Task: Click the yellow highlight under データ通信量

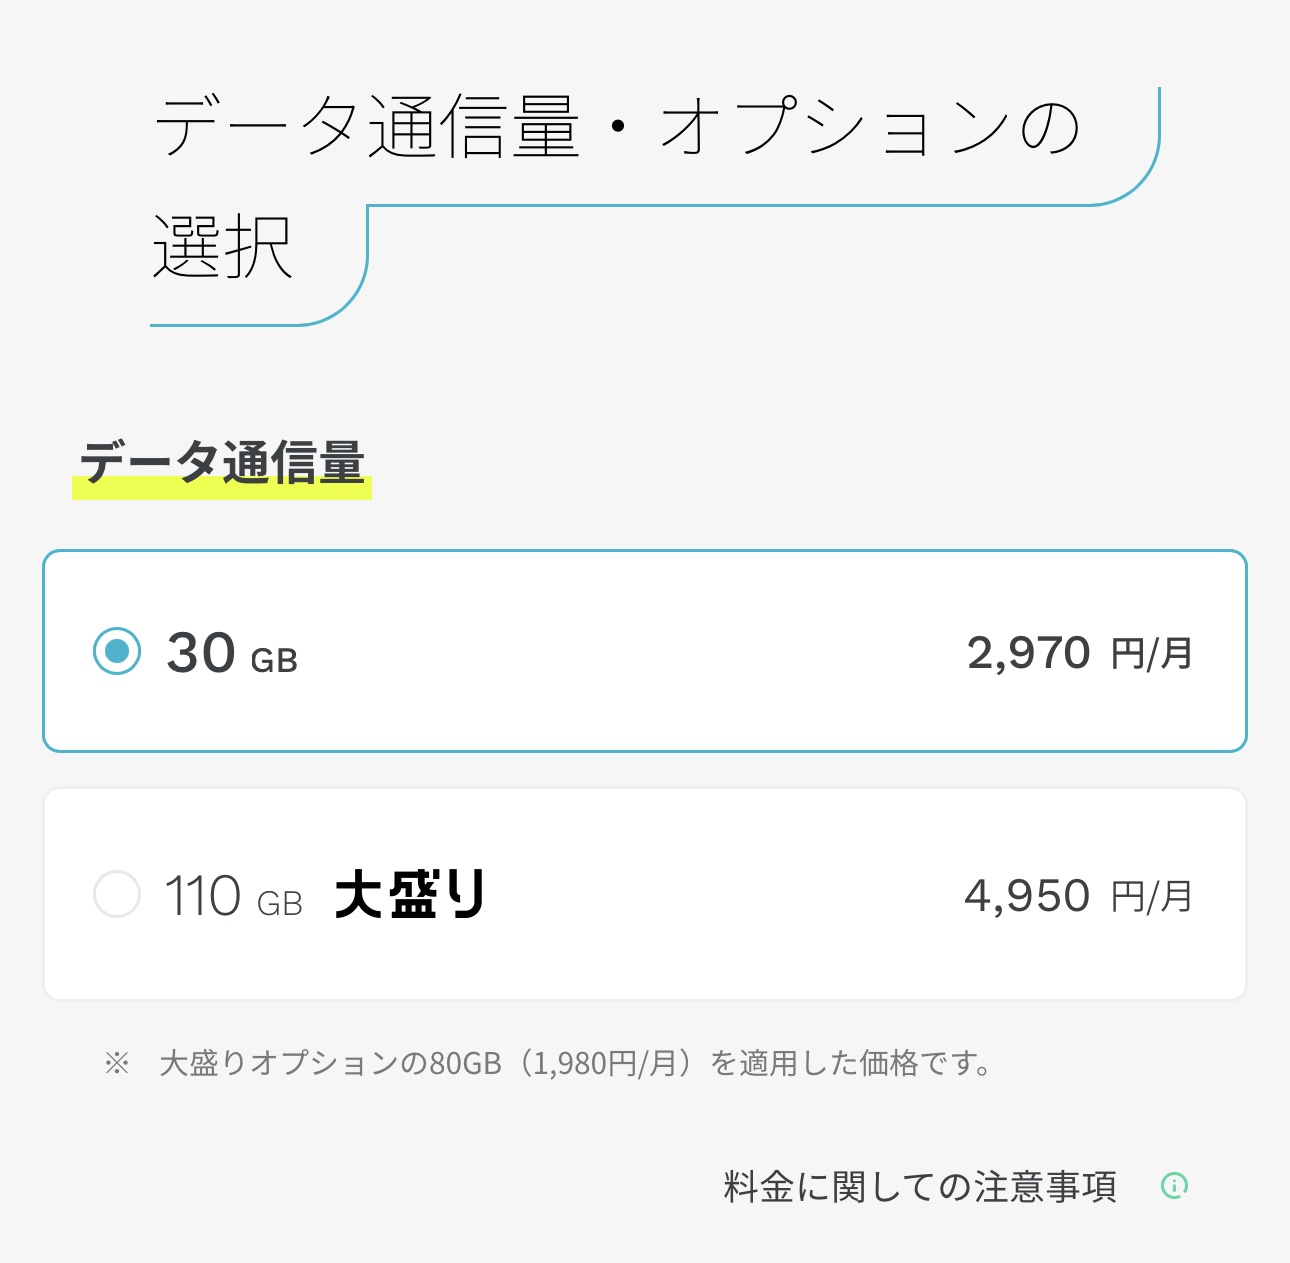Action: [x=222, y=488]
